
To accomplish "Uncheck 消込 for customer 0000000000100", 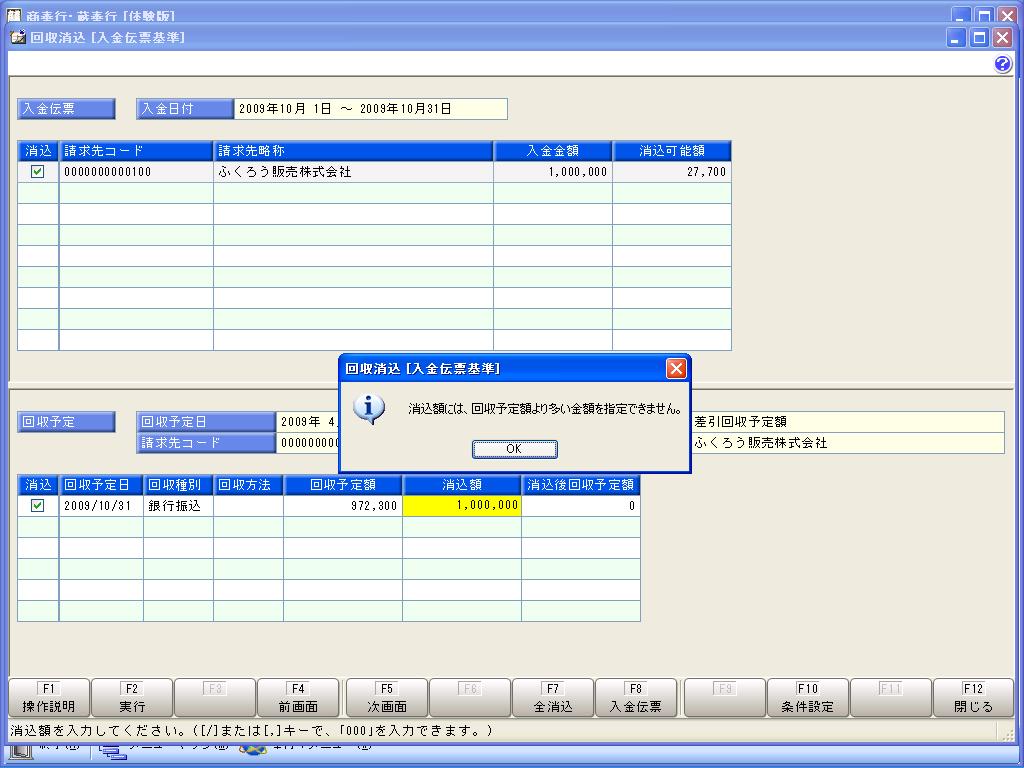I will tap(38, 172).
